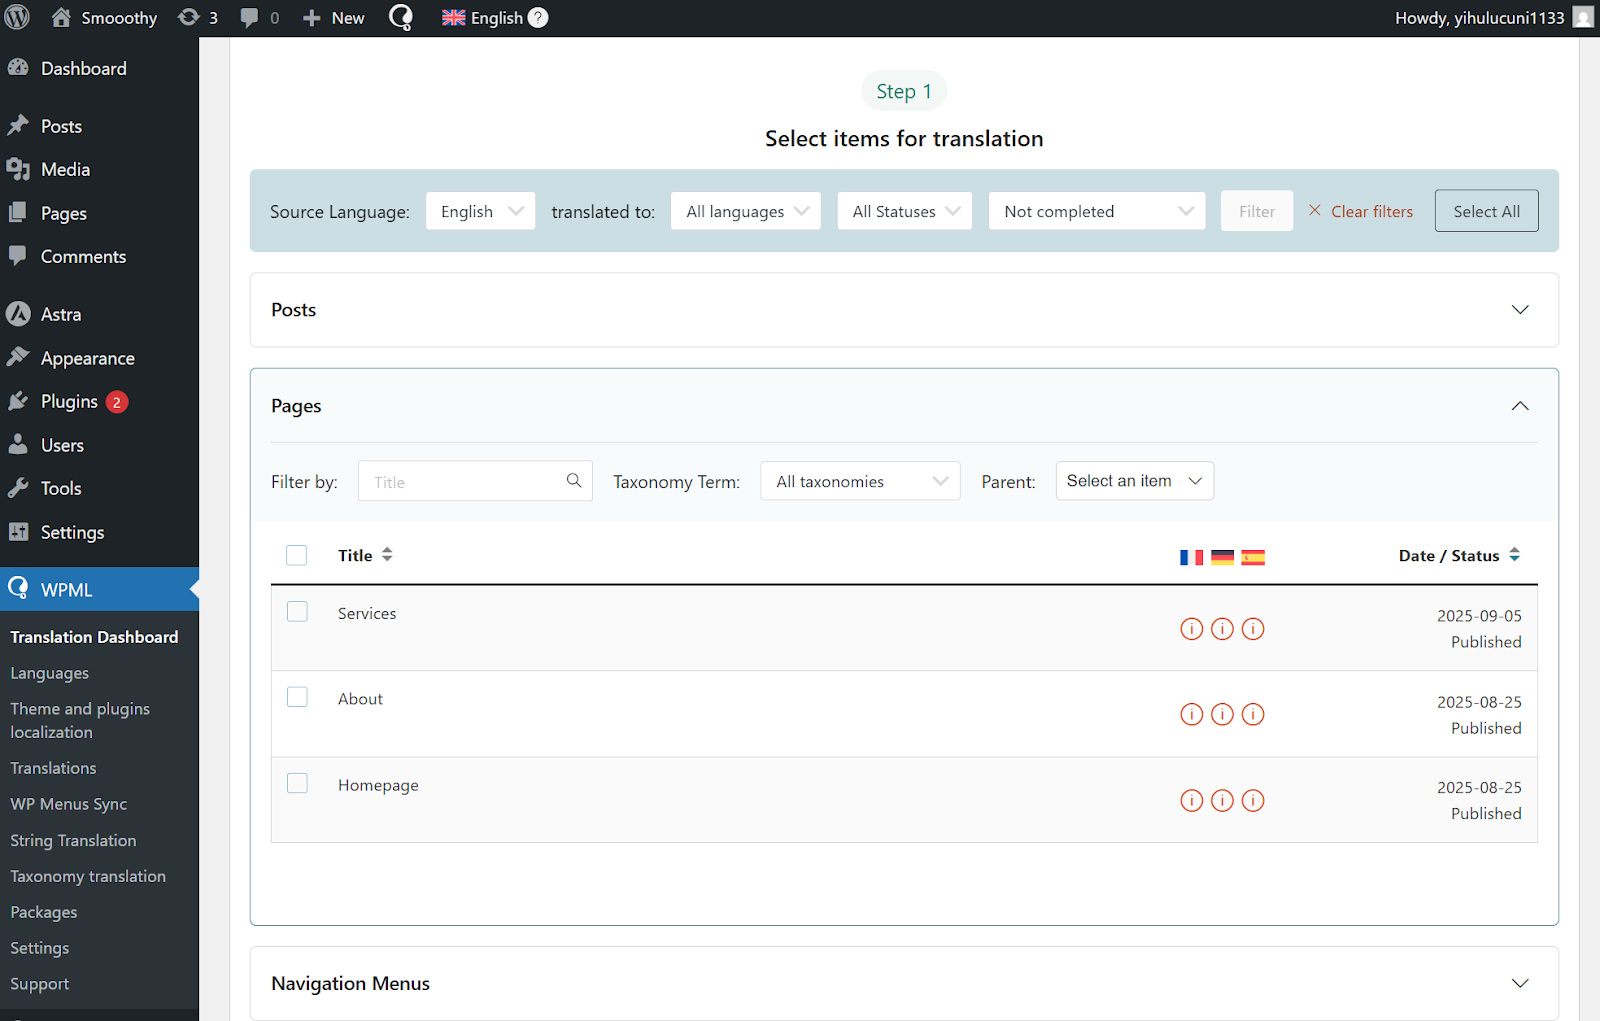Click Homepage Spanish translation status icon
The height and width of the screenshot is (1021, 1600).
1253,800
